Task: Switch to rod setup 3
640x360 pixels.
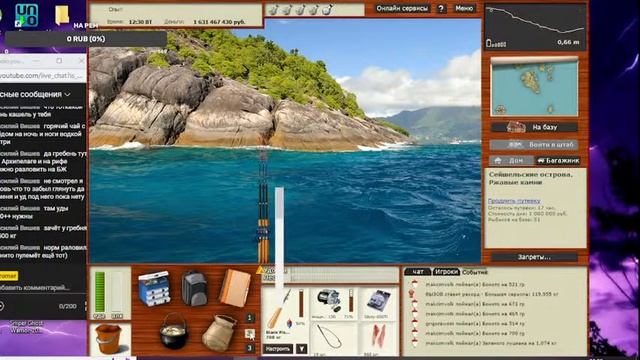Action: point(250,348)
